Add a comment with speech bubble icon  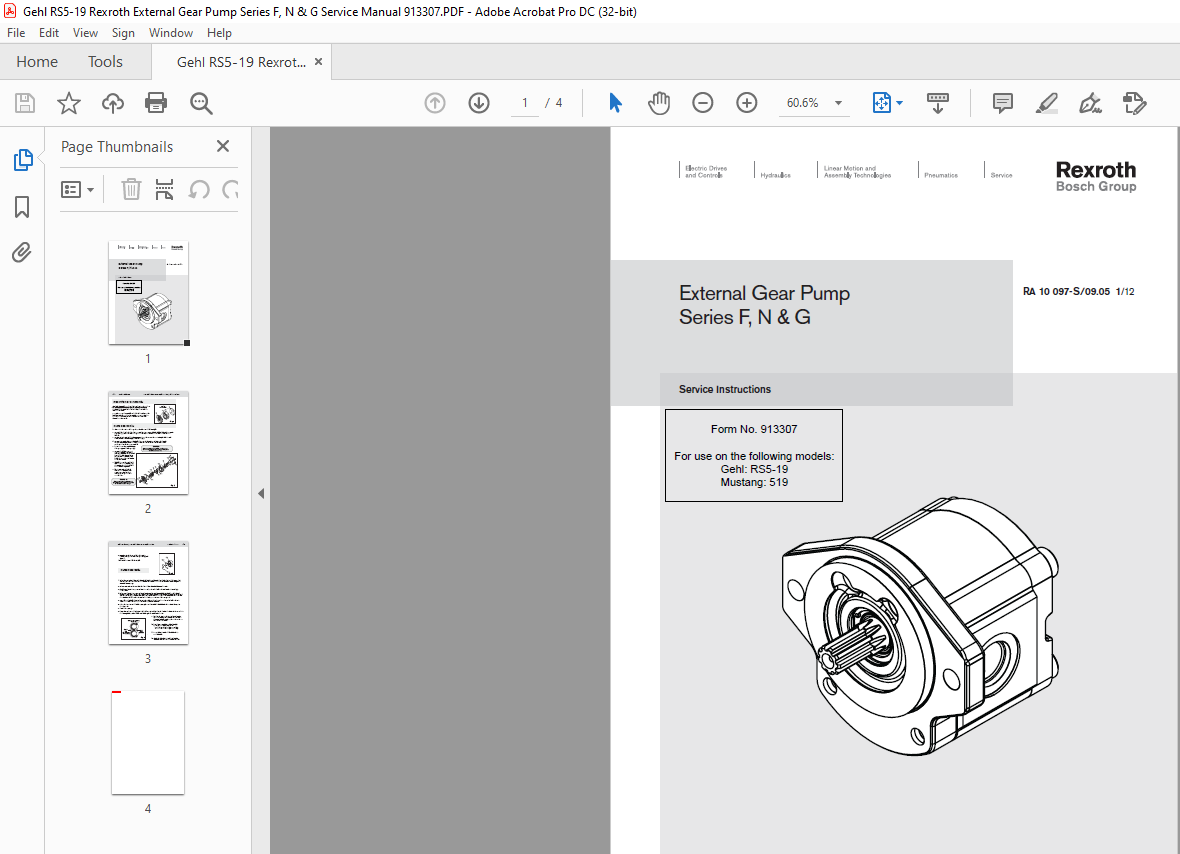tap(1002, 103)
